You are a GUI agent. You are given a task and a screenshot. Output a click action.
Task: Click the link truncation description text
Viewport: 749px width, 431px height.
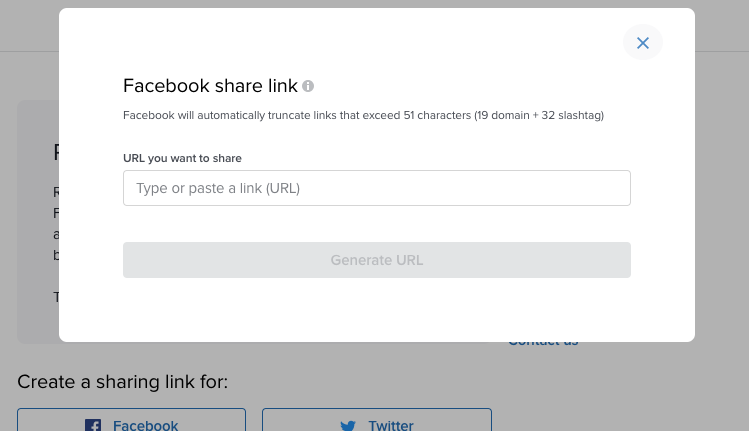[x=363, y=115]
